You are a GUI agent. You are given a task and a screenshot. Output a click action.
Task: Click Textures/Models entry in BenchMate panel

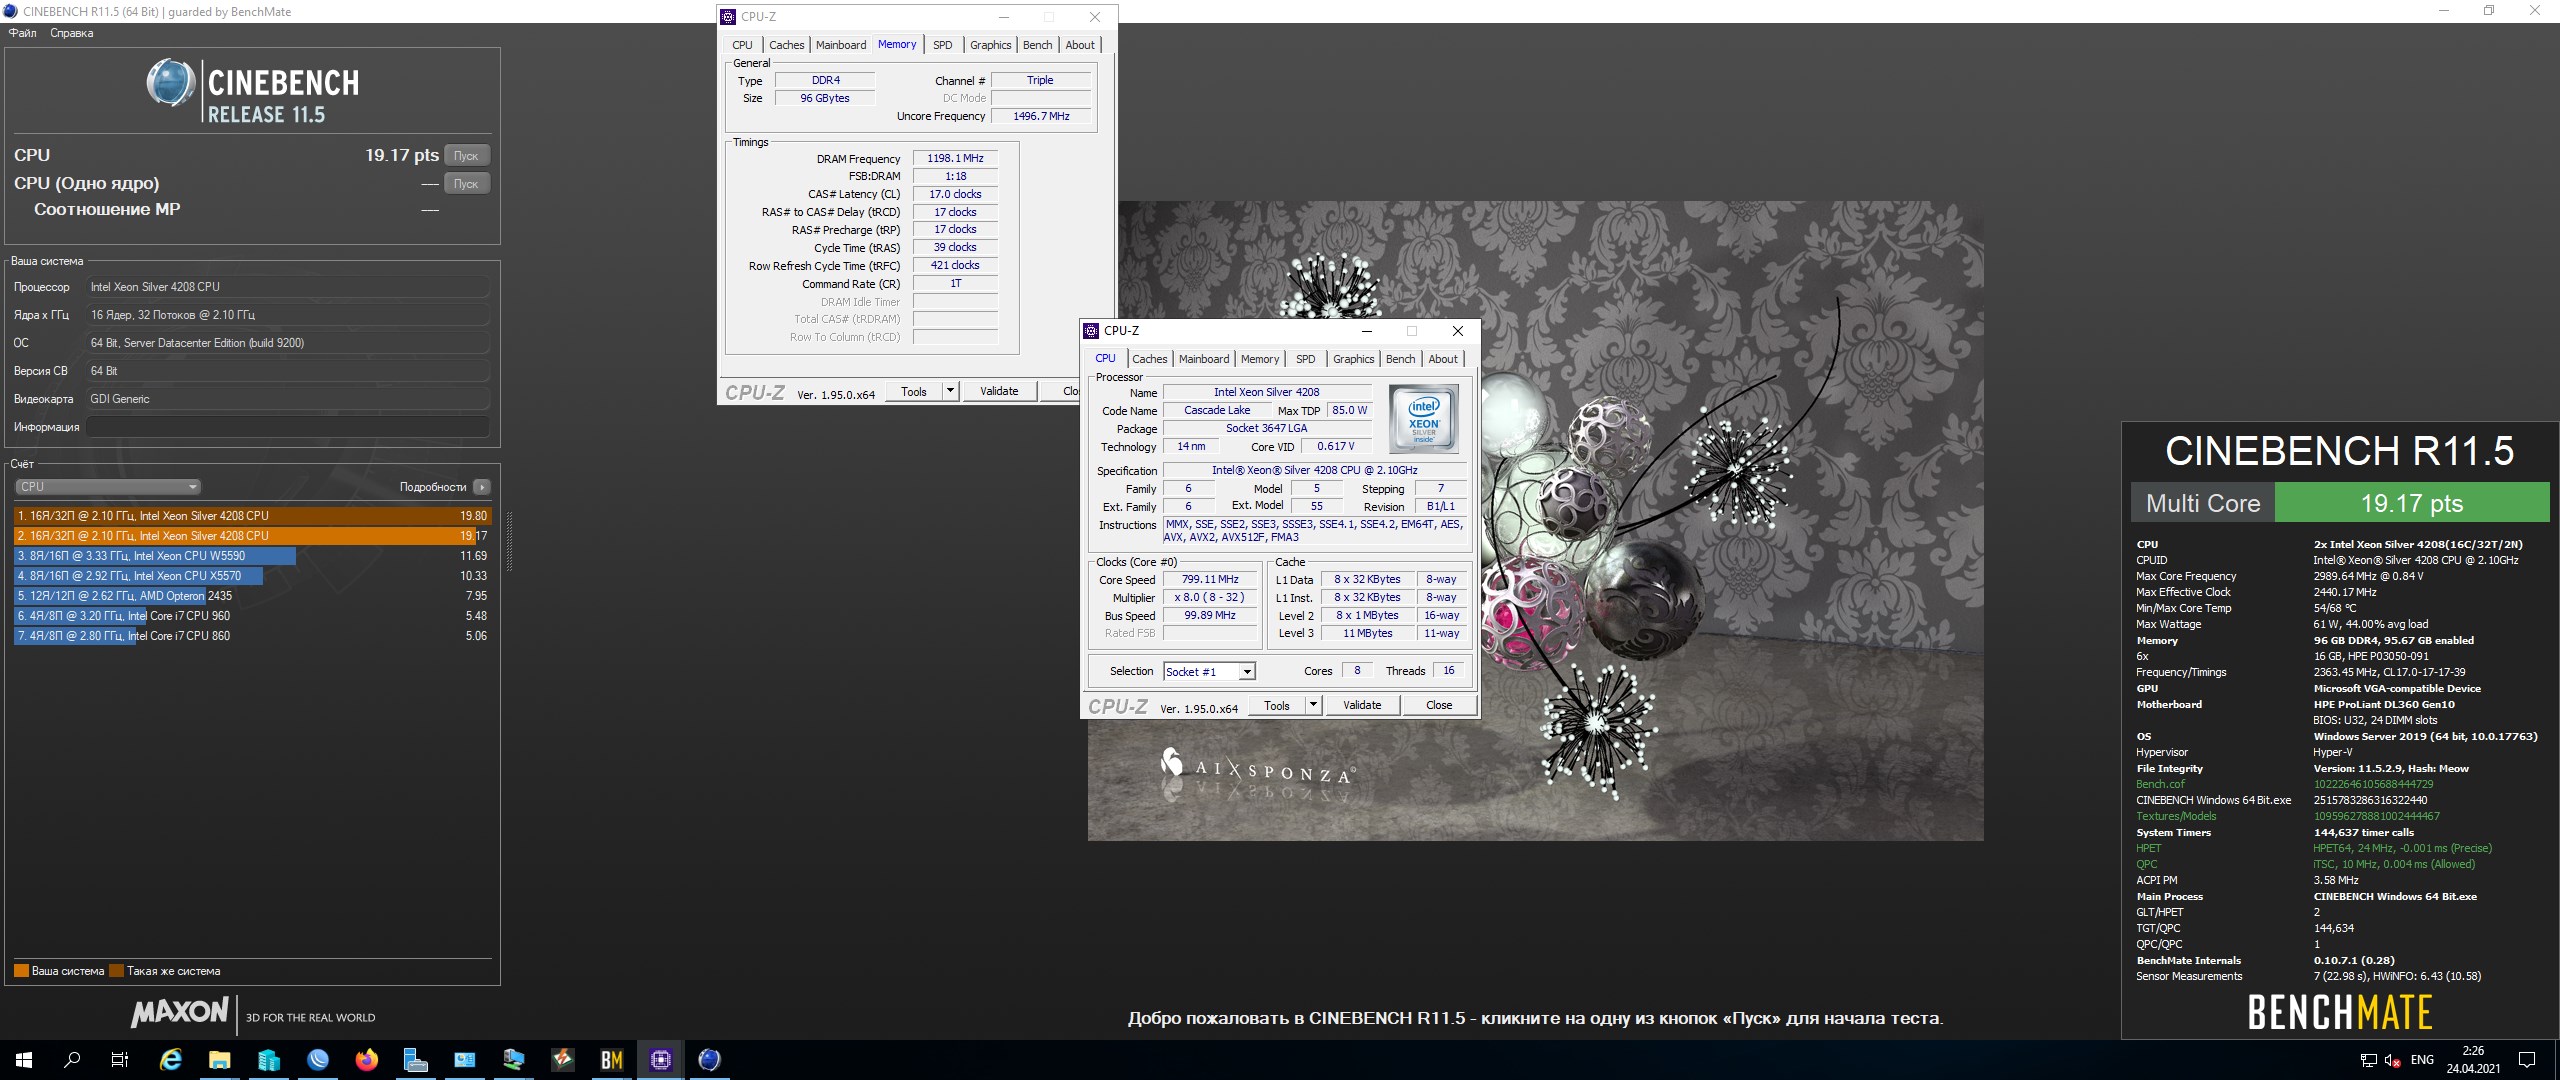2176,816
